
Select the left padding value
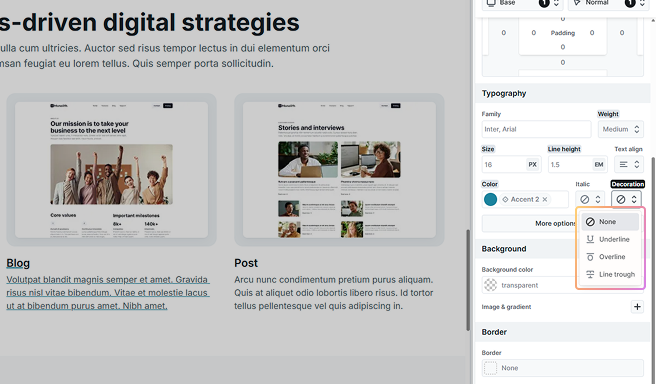(x=533, y=33)
